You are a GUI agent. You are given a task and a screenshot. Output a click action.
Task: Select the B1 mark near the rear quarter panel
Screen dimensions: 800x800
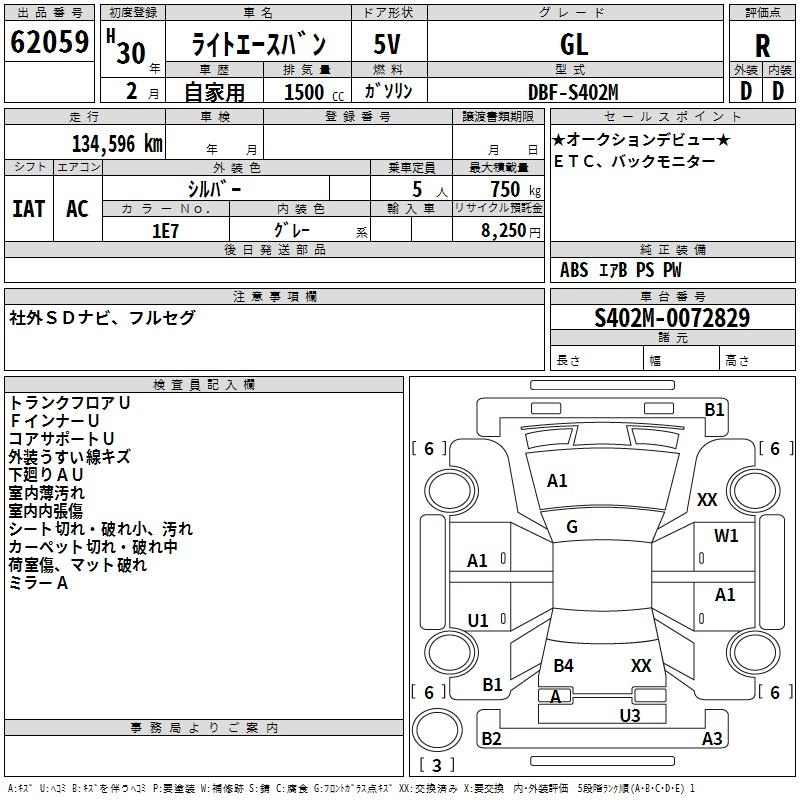point(492,685)
